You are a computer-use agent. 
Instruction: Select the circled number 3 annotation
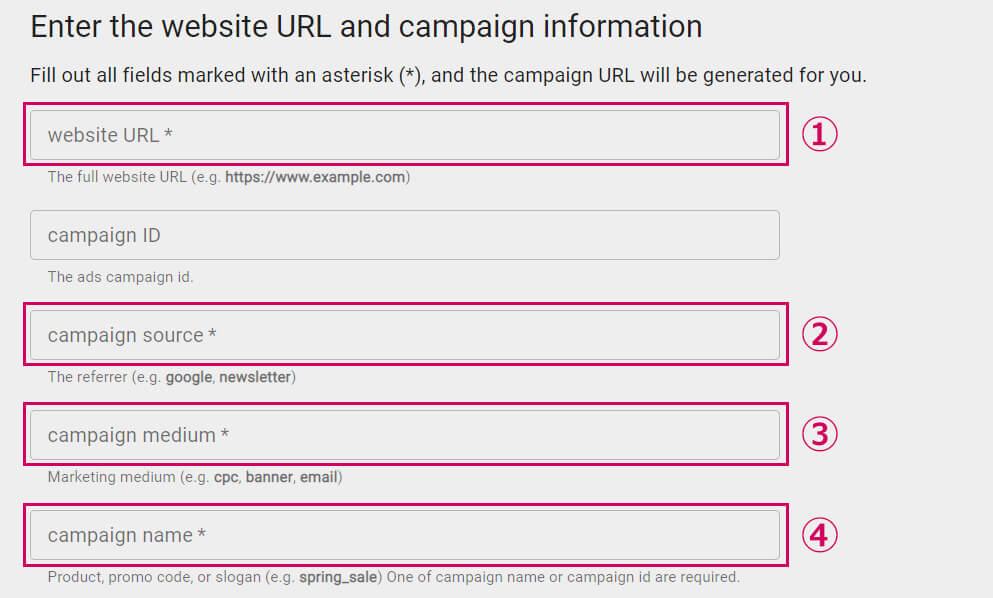click(x=819, y=434)
